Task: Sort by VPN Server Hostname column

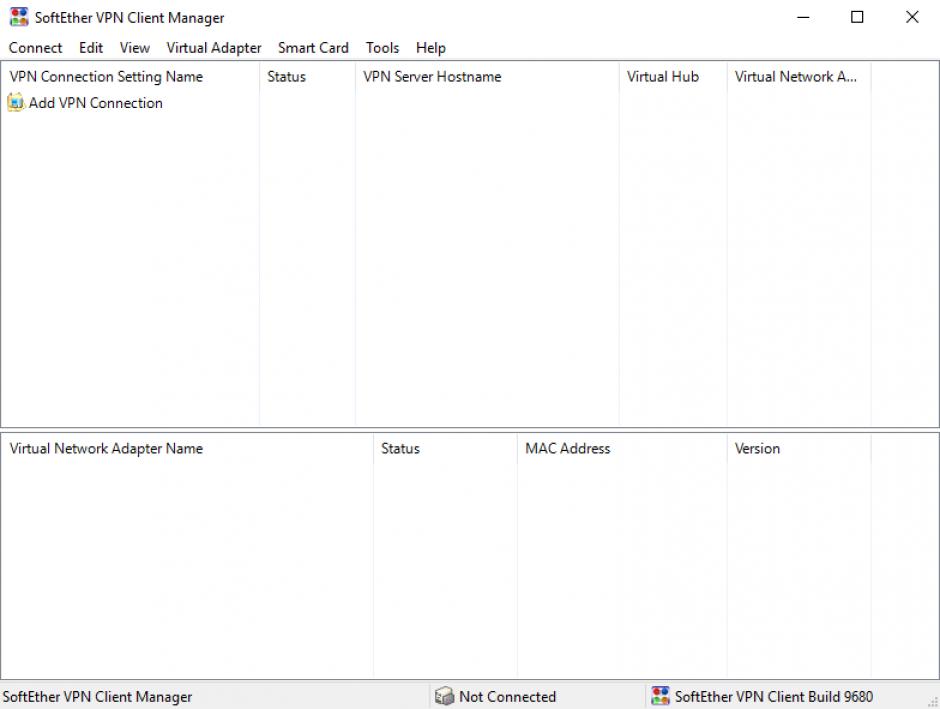Action: (432, 77)
